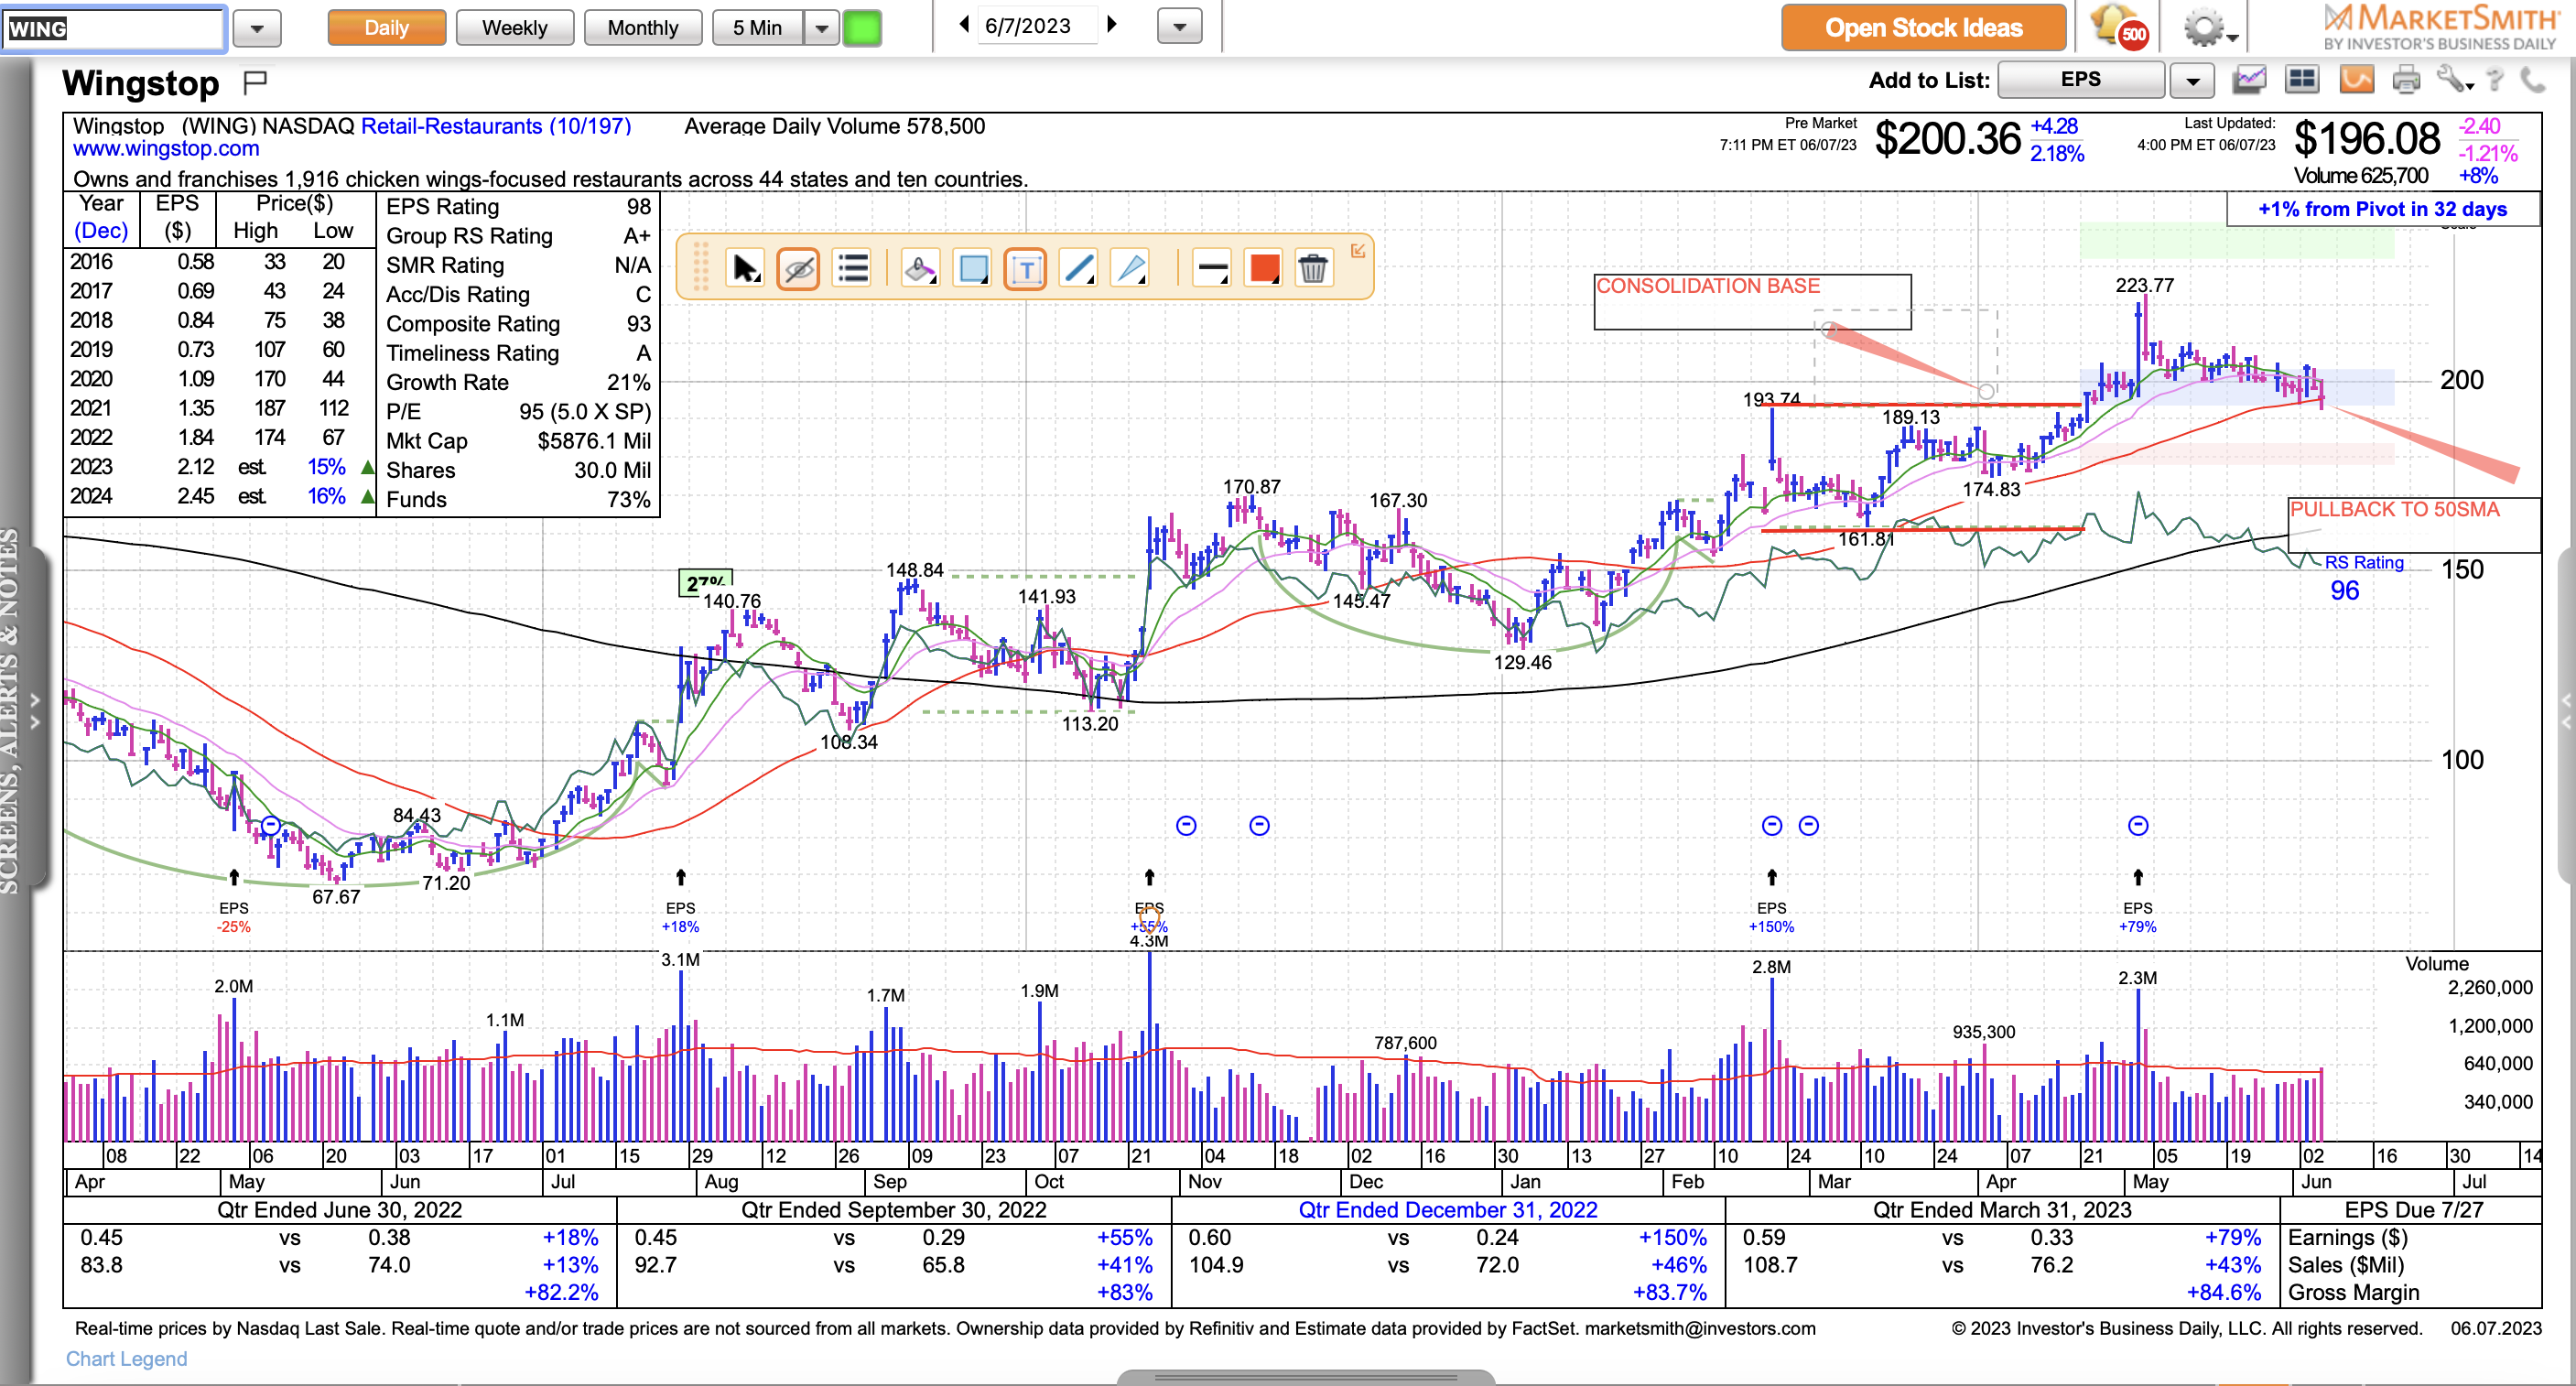2576x1386 pixels.
Task: Collapse the drawing toolbar via corner arrow
Action: pos(1358,250)
